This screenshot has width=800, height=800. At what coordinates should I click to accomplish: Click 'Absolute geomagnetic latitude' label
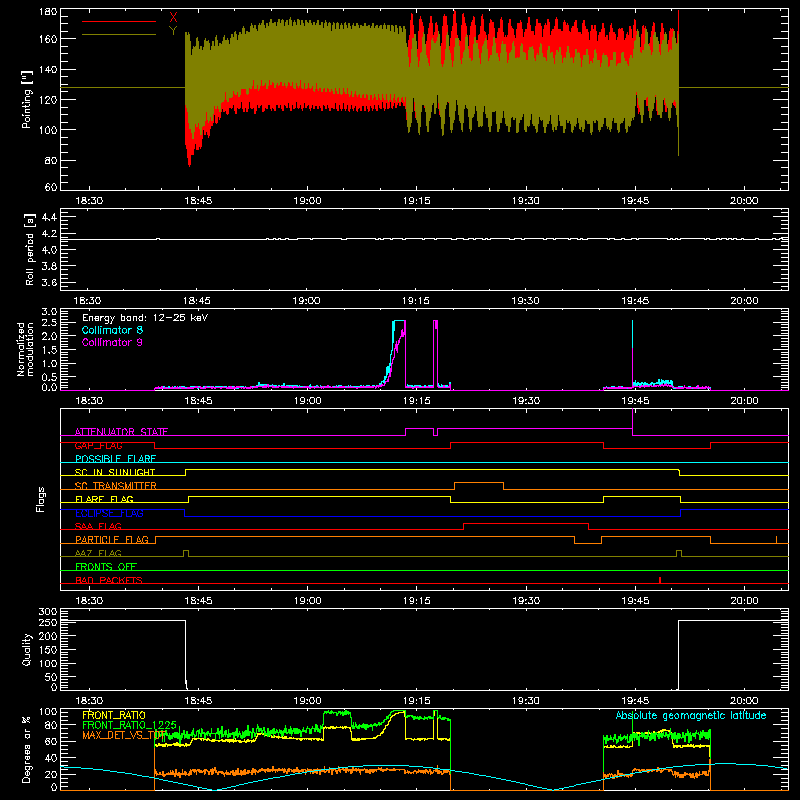[x=691, y=715]
